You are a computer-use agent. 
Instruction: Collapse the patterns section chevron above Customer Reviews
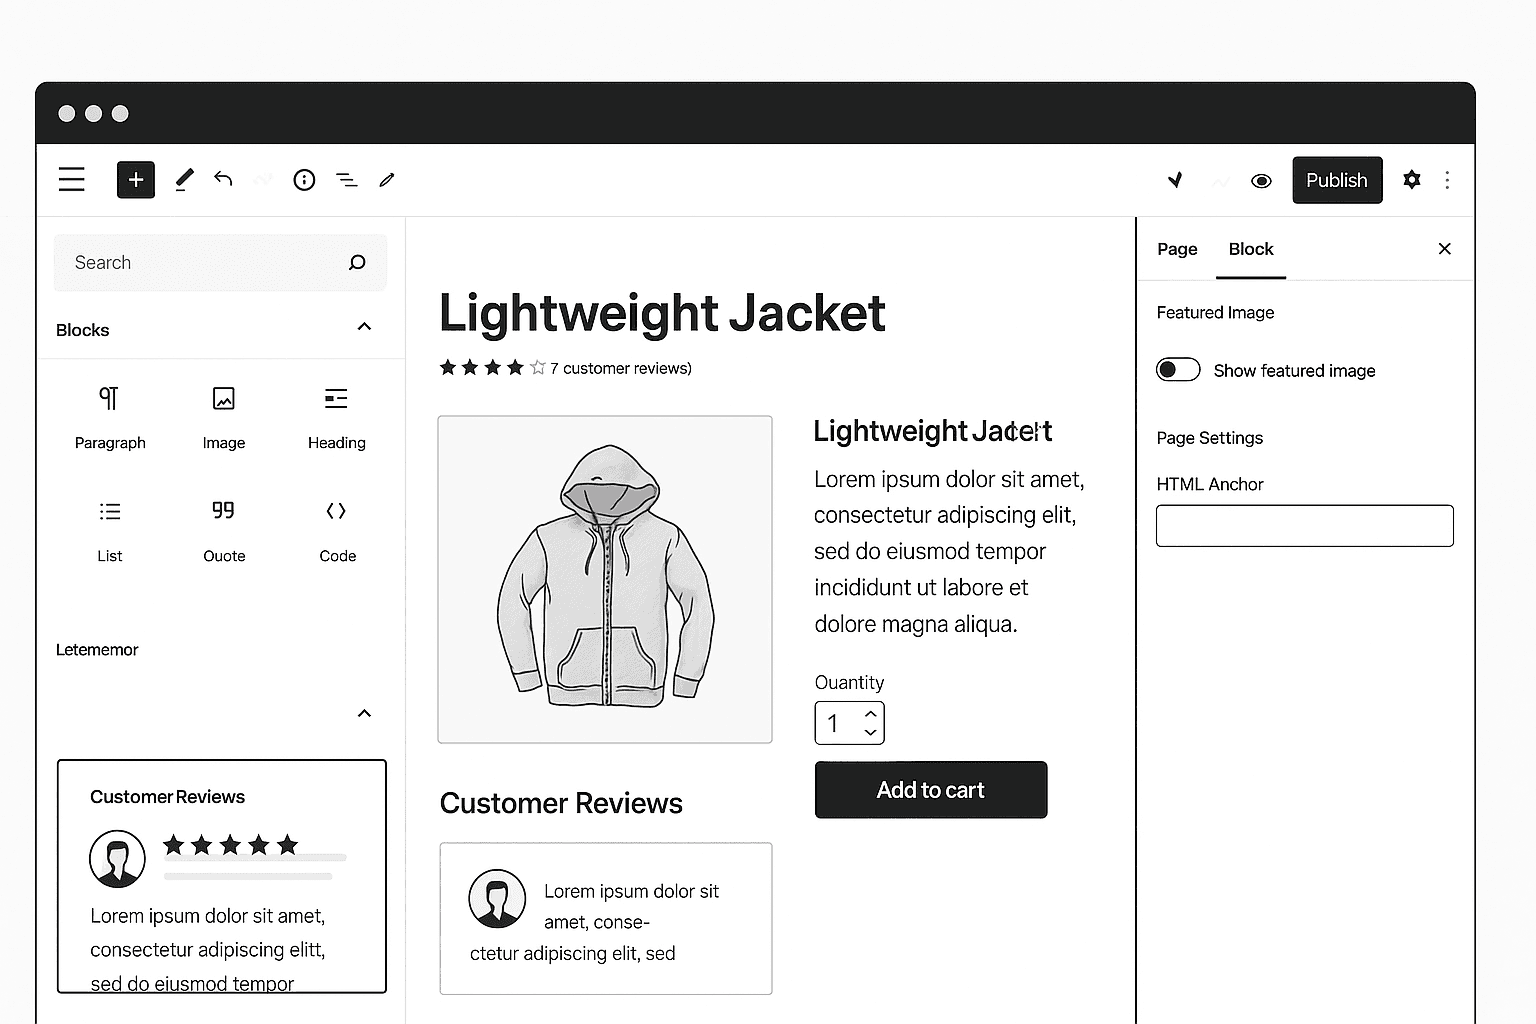pos(364,713)
